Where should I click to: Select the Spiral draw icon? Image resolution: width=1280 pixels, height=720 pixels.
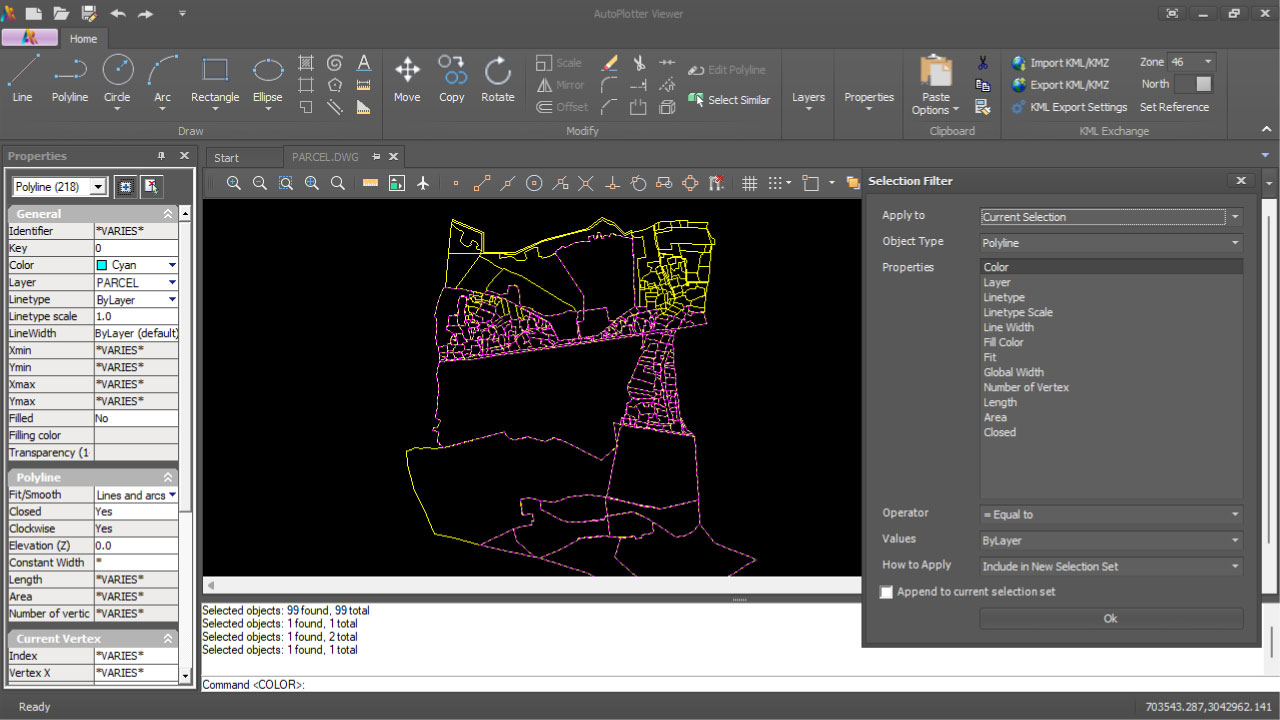[335, 62]
